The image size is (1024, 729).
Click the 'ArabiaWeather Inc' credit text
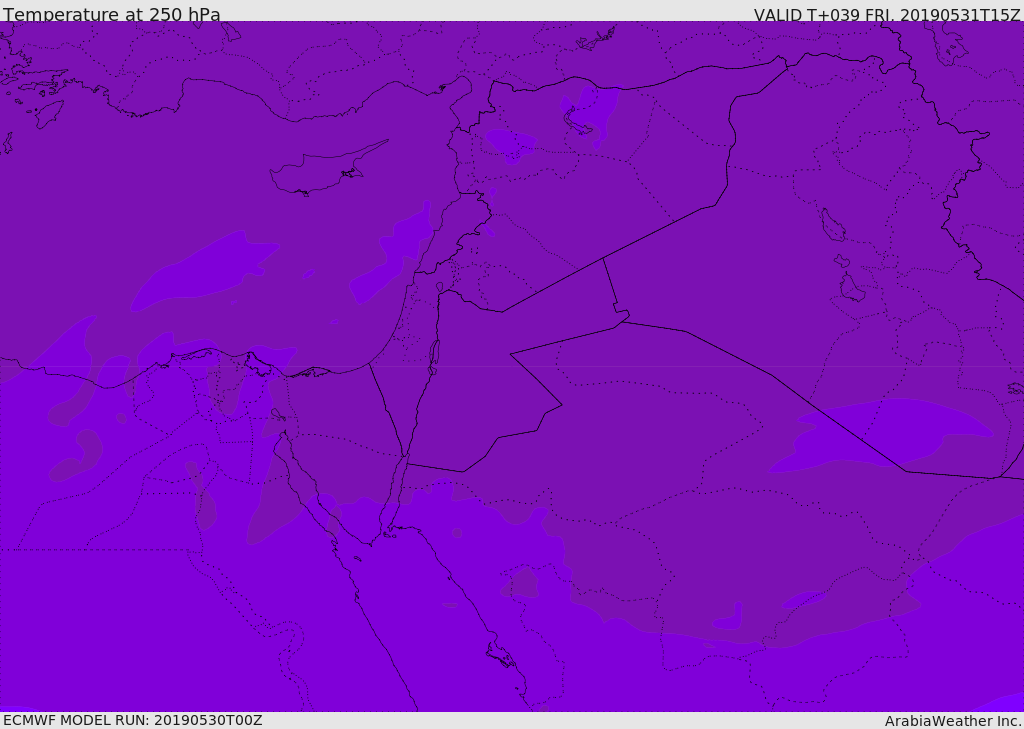coord(953,721)
